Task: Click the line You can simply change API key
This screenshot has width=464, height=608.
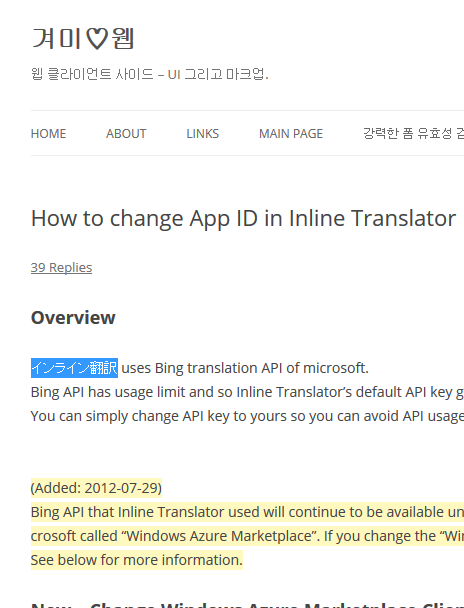Action: 247,416
